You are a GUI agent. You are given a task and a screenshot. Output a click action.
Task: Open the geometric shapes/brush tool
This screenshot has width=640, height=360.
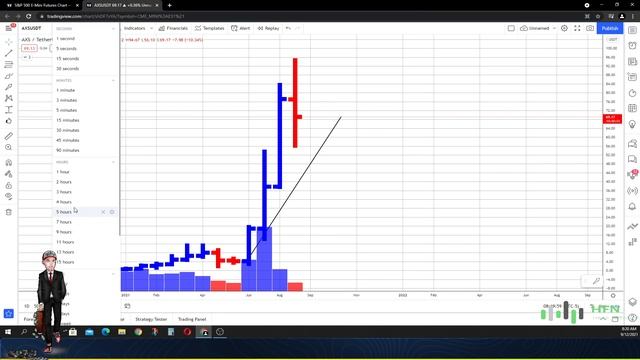click(x=9, y=76)
